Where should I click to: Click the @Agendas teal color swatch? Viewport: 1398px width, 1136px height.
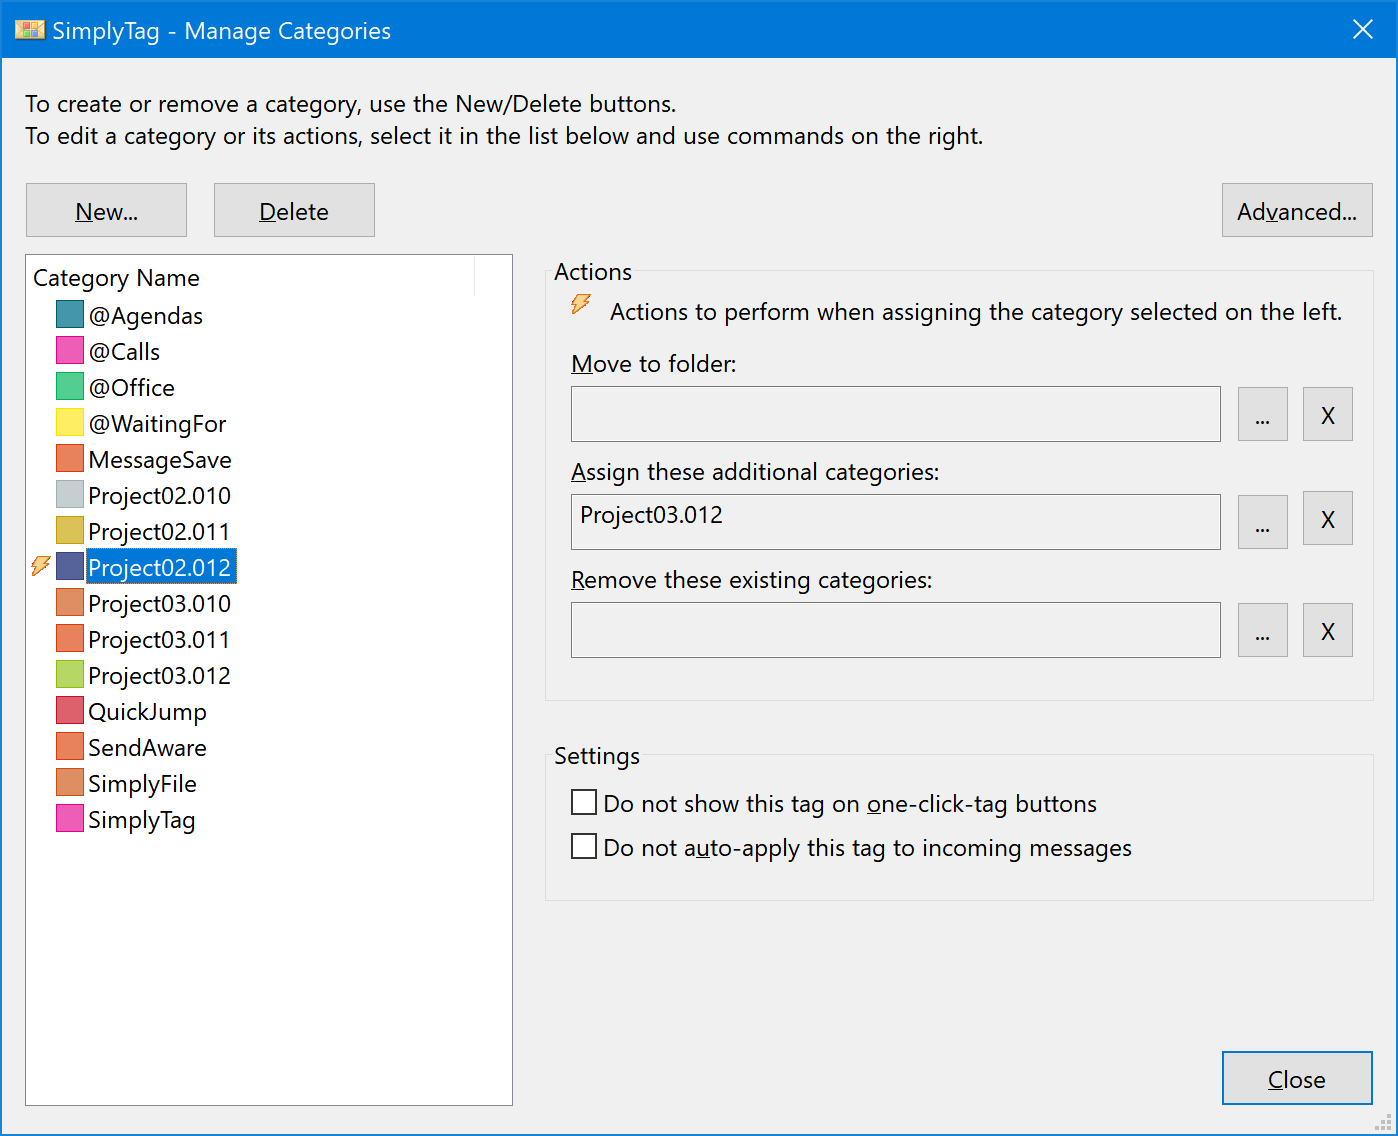(x=70, y=314)
